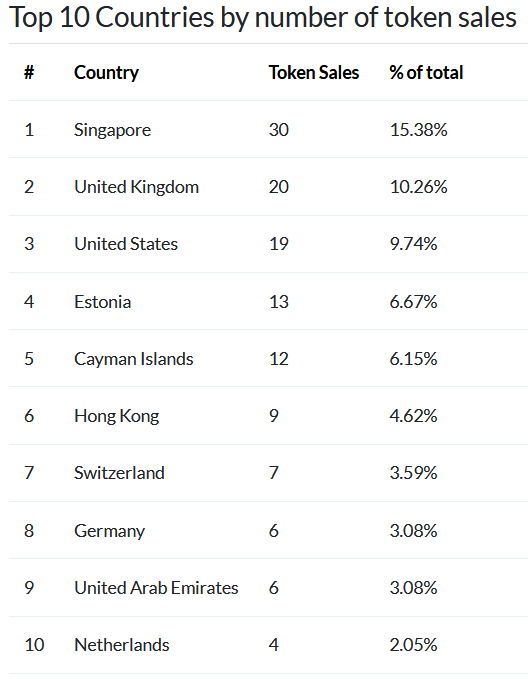Click the 10.26% value for United Kingdom
The height and width of the screenshot is (679, 528).
[x=418, y=187]
